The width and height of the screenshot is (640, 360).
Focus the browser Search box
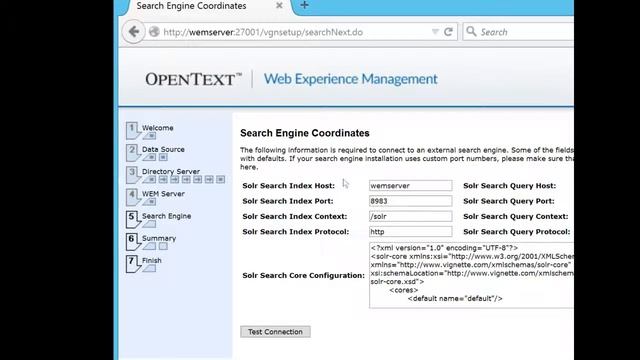click(x=518, y=32)
